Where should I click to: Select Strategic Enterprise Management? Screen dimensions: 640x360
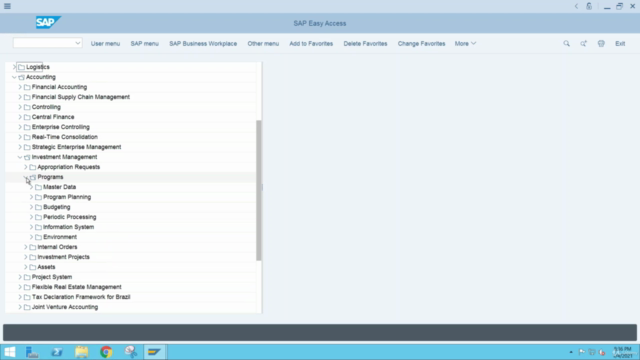pos(76,147)
